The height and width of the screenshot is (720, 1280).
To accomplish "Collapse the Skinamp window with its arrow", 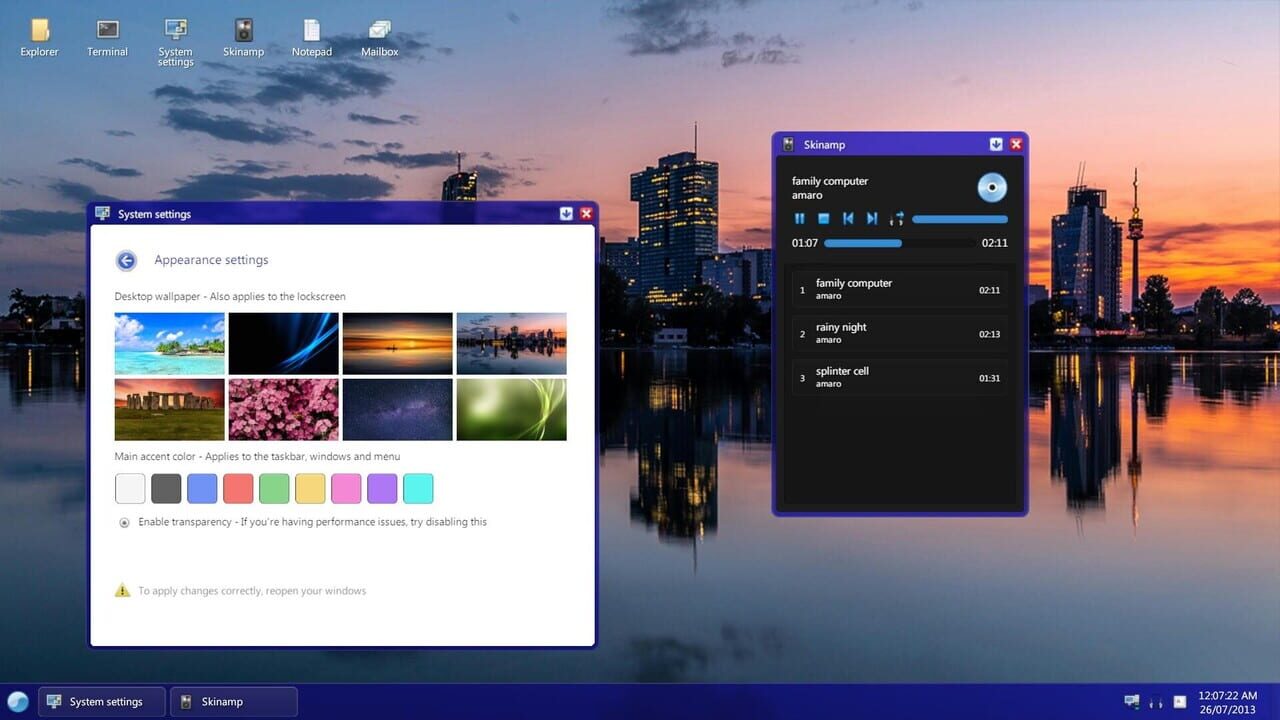I will pyautogui.click(x=996, y=144).
